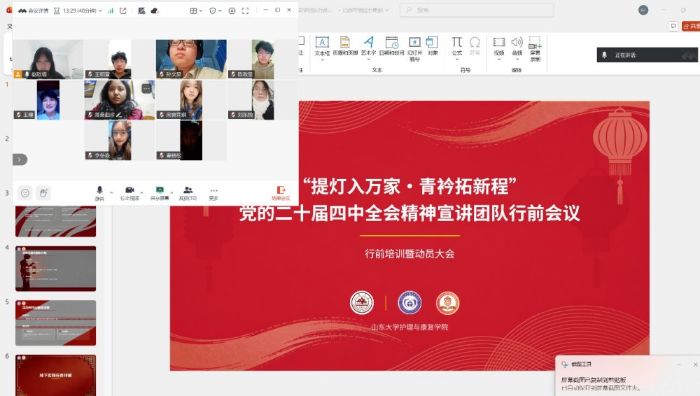700x396 pixels.
Task: Click in the PowerPoint search box
Action: (476, 10)
